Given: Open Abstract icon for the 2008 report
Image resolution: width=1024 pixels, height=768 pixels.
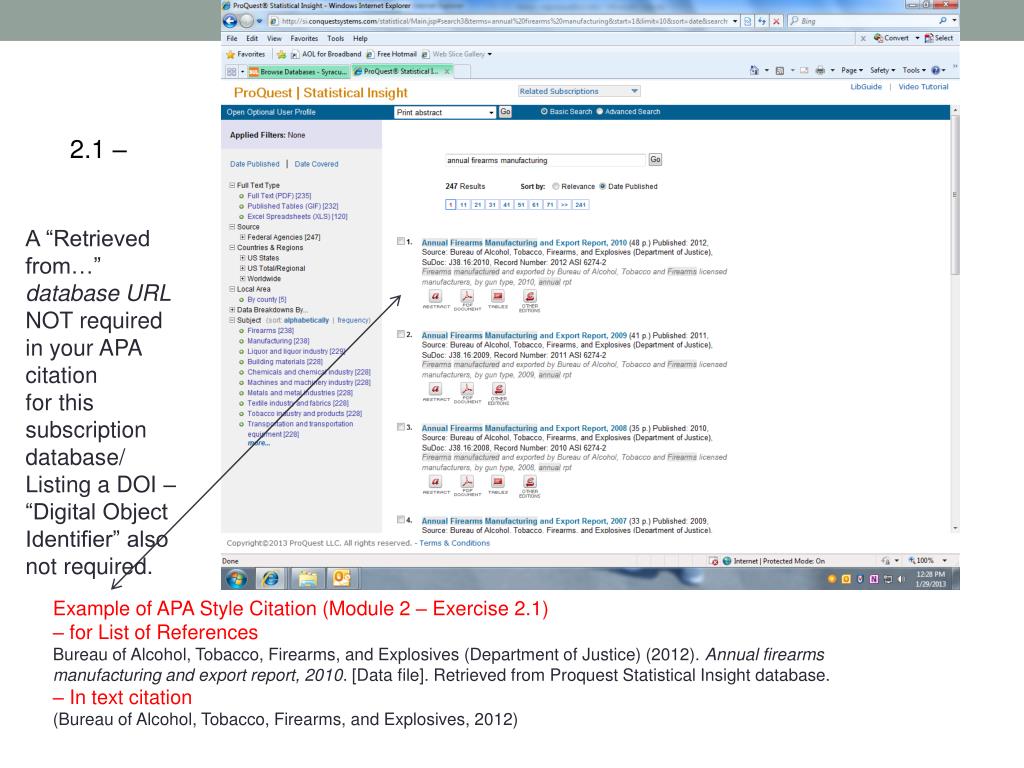Looking at the screenshot, I should click(x=436, y=483).
